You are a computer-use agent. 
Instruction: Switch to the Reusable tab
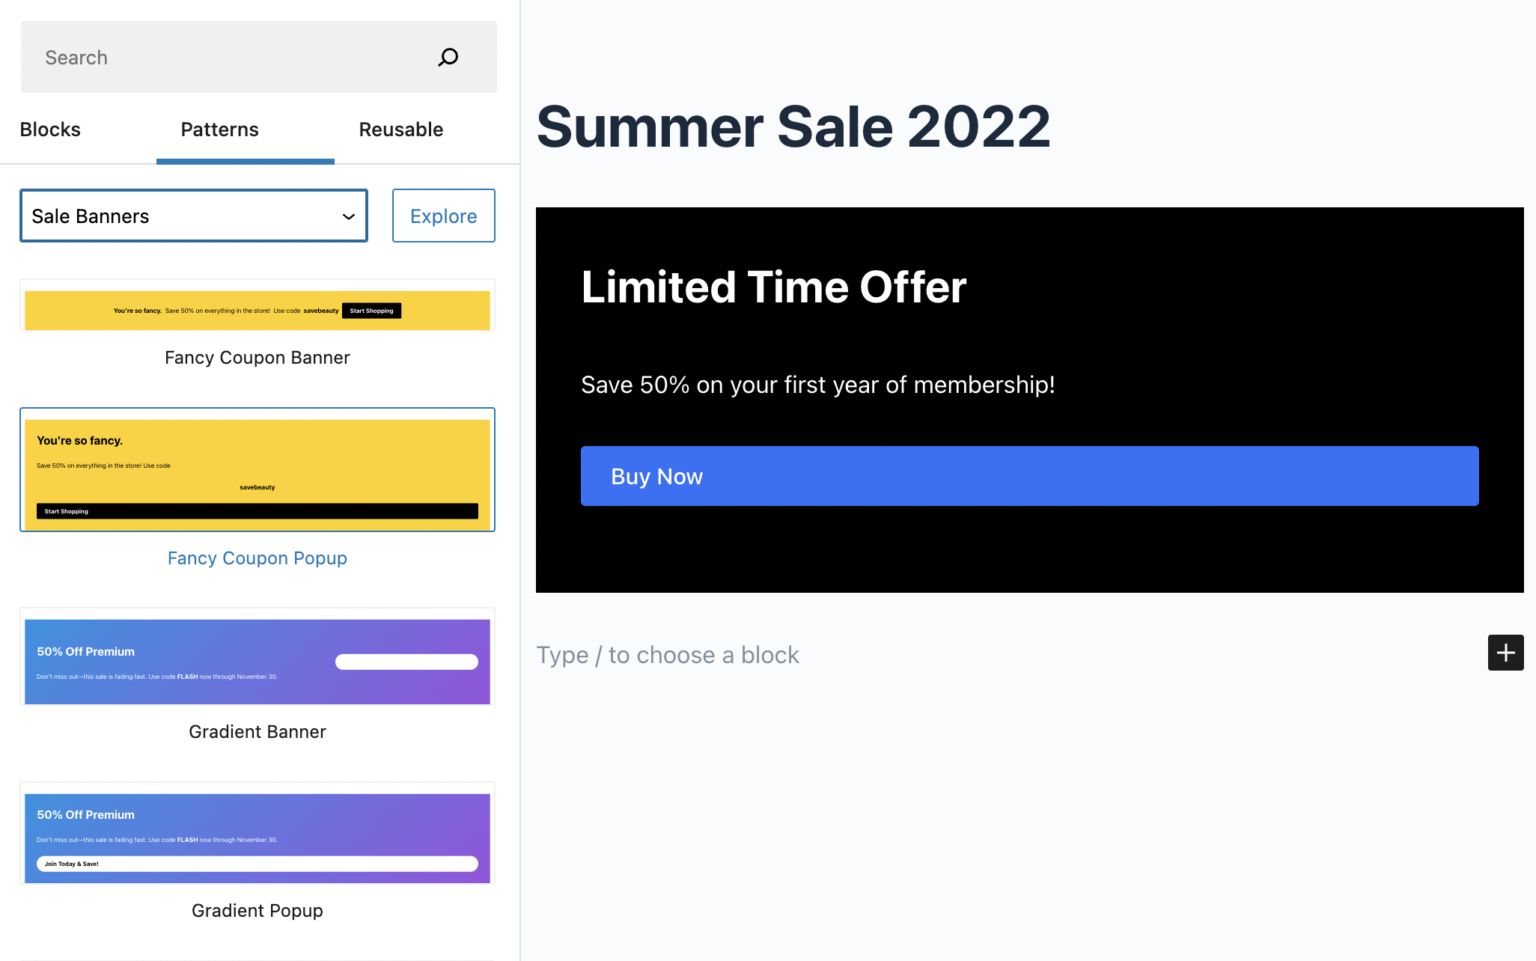coord(400,129)
